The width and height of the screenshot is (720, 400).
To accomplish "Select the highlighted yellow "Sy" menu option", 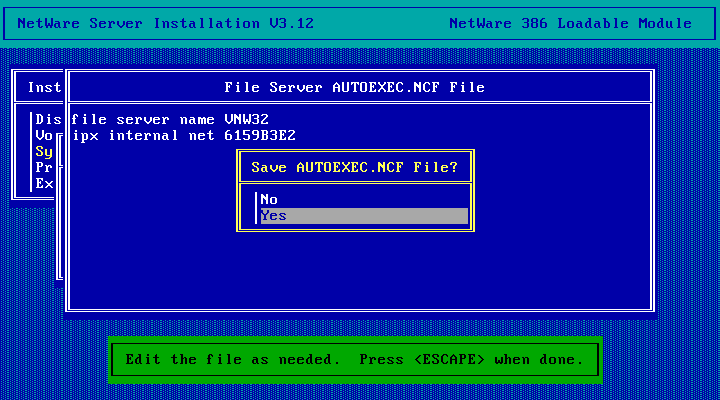I will coord(44,152).
